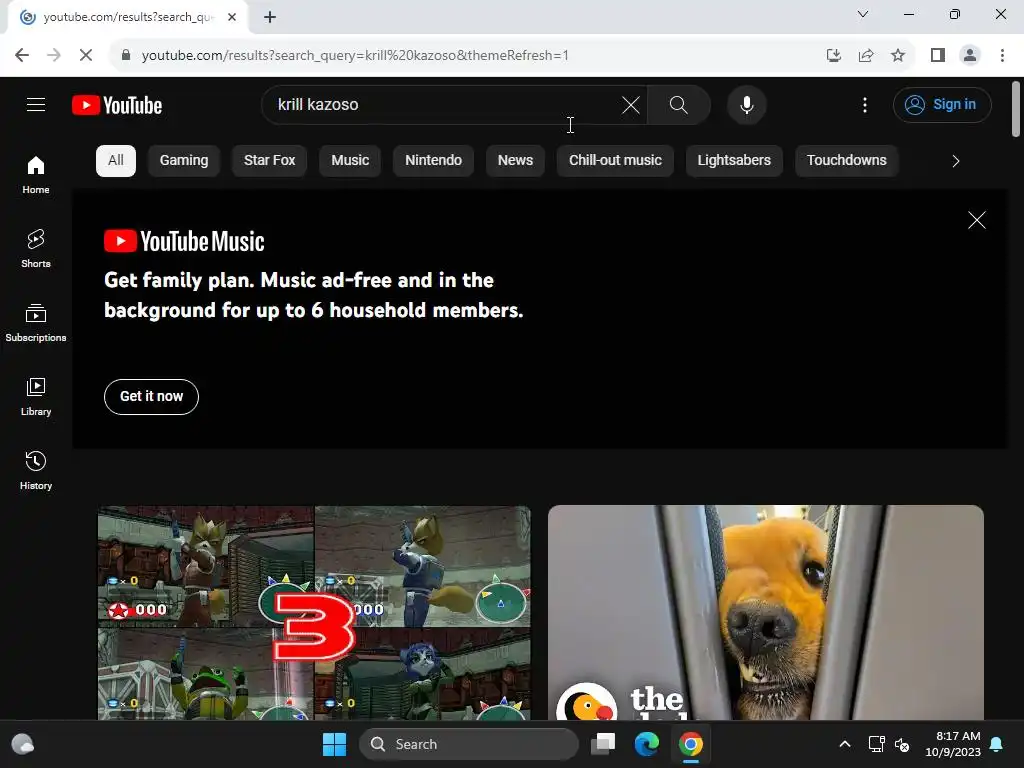Go to Home in the sidebar

point(36,175)
